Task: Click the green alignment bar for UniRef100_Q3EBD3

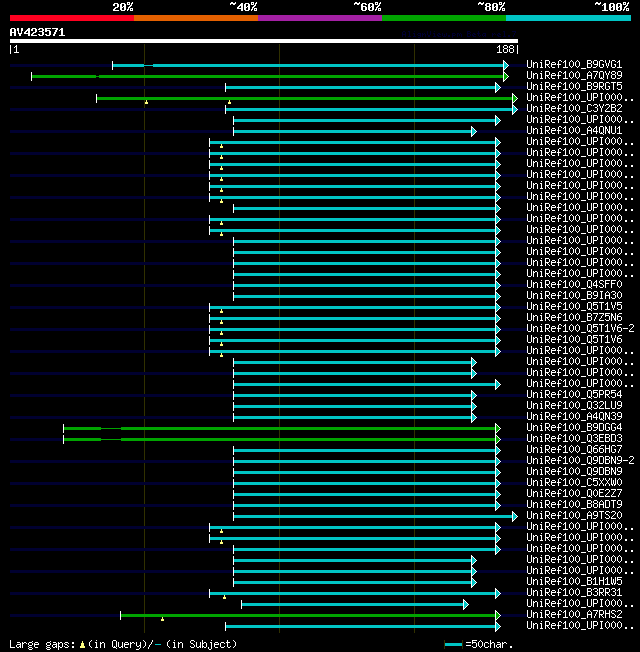Action: pos(282,440)
